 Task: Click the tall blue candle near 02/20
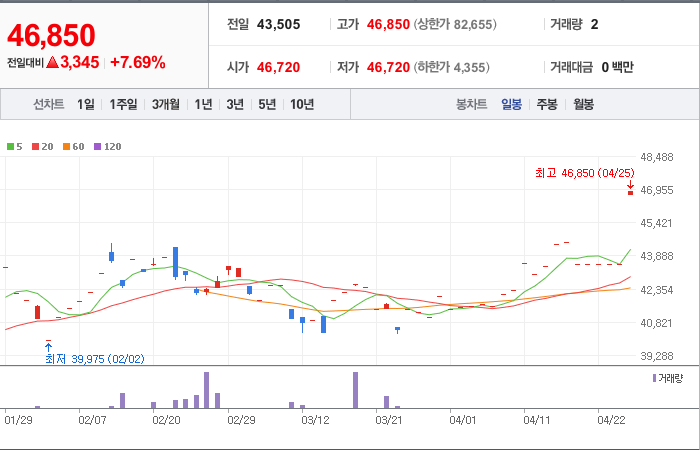pyautogui.click(x=175, y=262)
